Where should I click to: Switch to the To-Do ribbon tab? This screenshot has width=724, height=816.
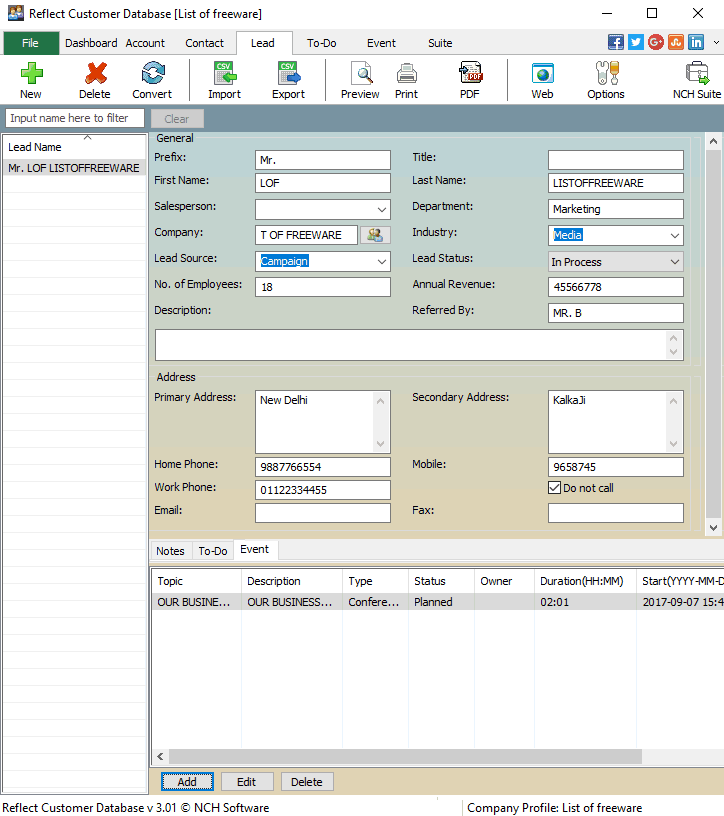point(322,43)
